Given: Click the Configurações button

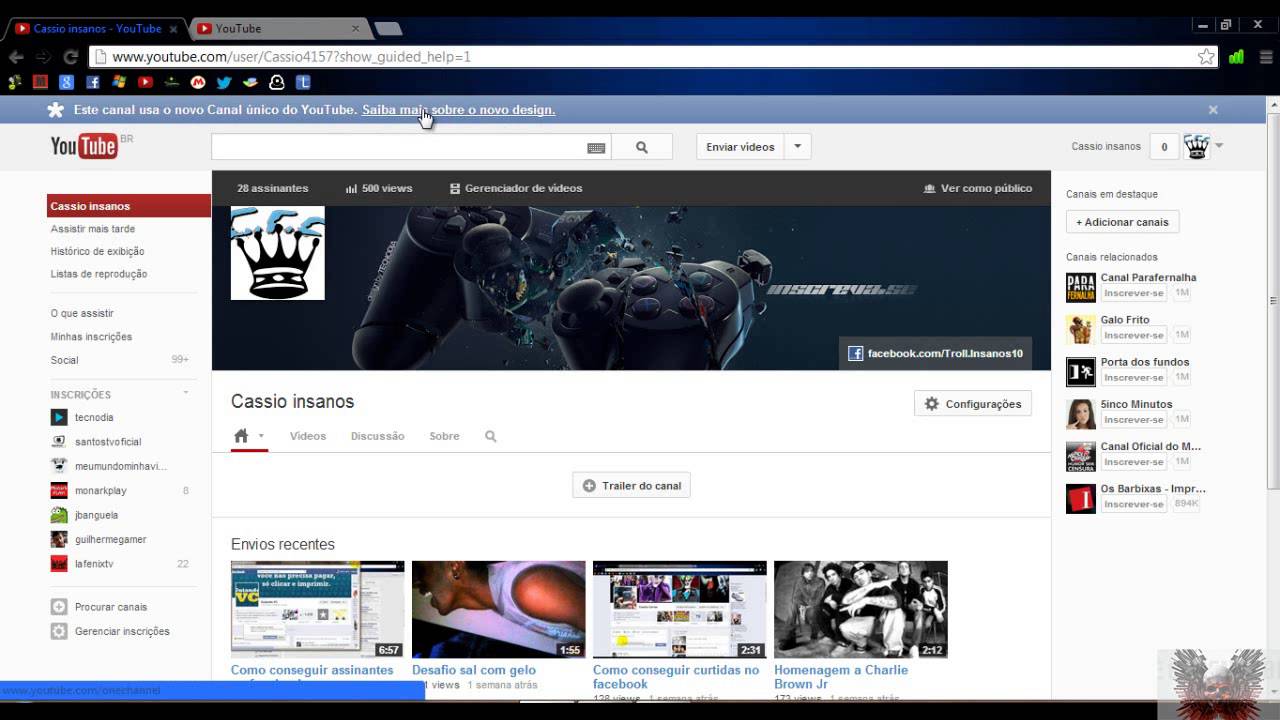Looking at the screenshot, I should (x=973, y=404).
